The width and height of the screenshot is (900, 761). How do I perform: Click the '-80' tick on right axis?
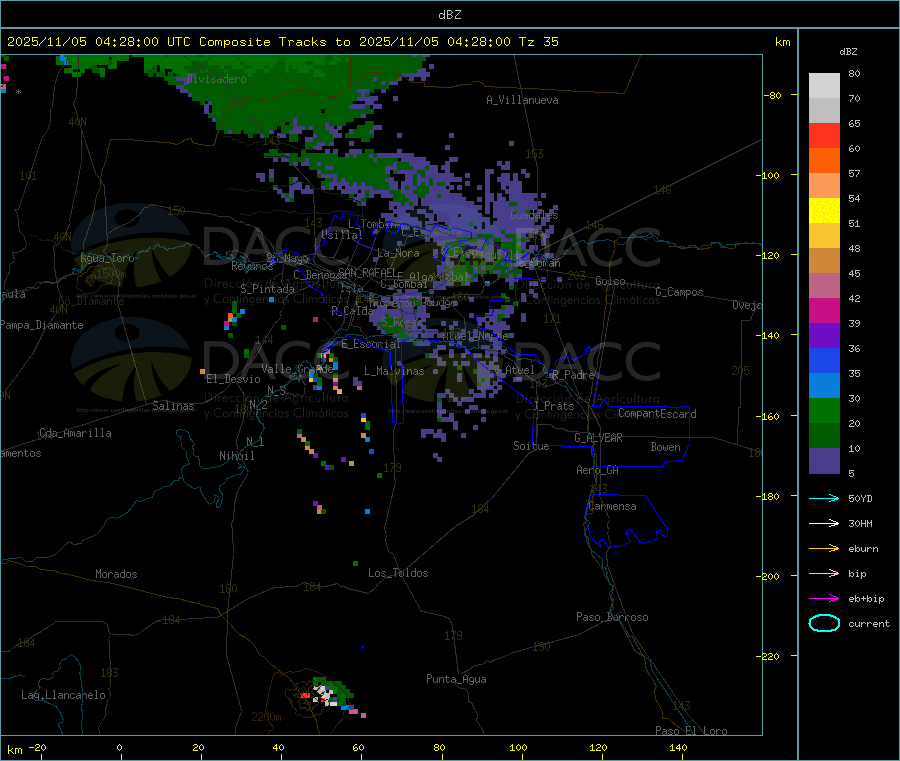[773, 95]
